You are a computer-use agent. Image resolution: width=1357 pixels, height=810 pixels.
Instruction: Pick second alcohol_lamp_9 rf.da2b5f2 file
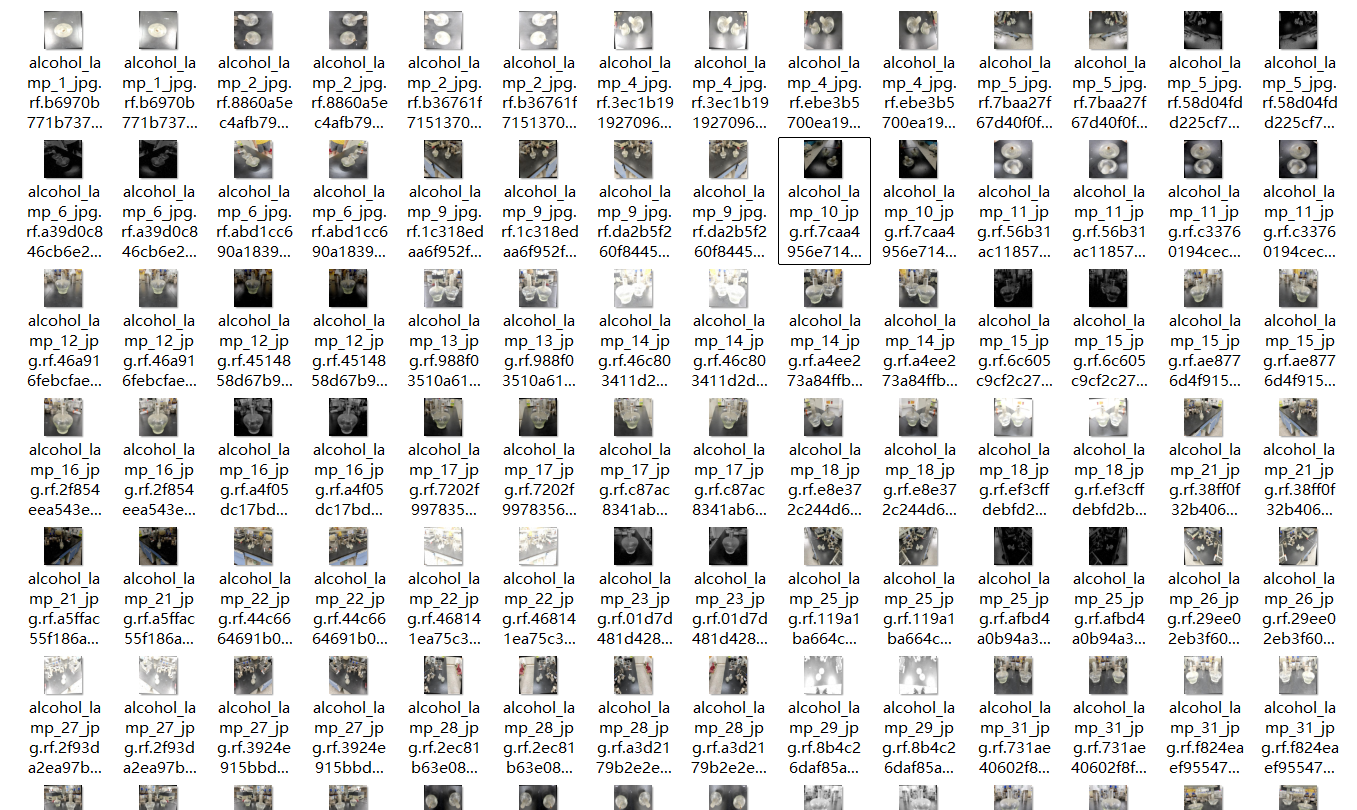click(x=729, y=201)
